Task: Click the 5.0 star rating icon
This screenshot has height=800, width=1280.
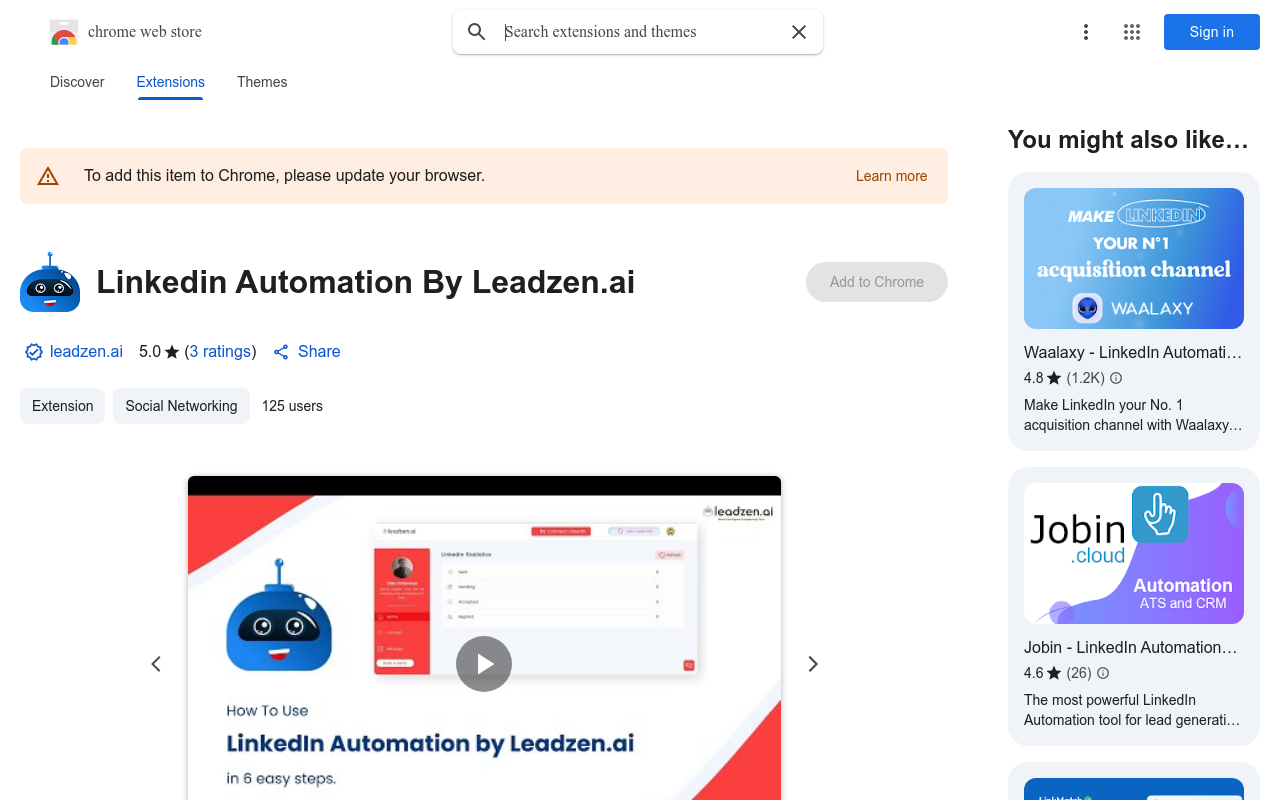Action: tap(172, 352)
